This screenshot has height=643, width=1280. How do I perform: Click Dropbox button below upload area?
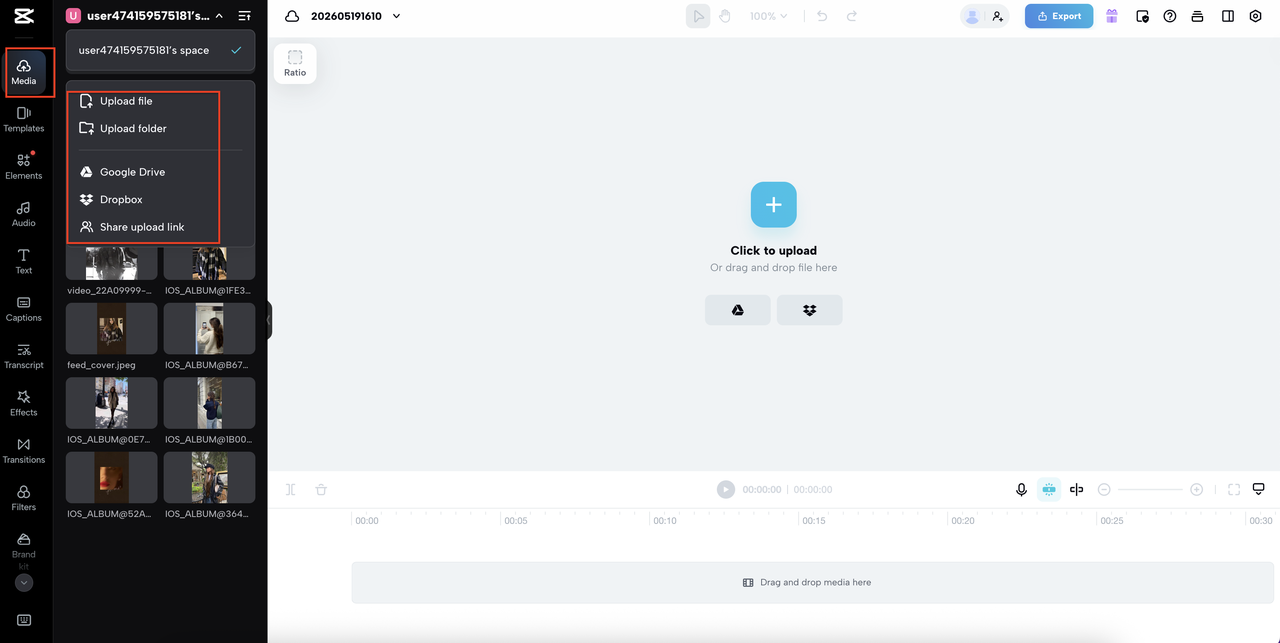point(810,310)
